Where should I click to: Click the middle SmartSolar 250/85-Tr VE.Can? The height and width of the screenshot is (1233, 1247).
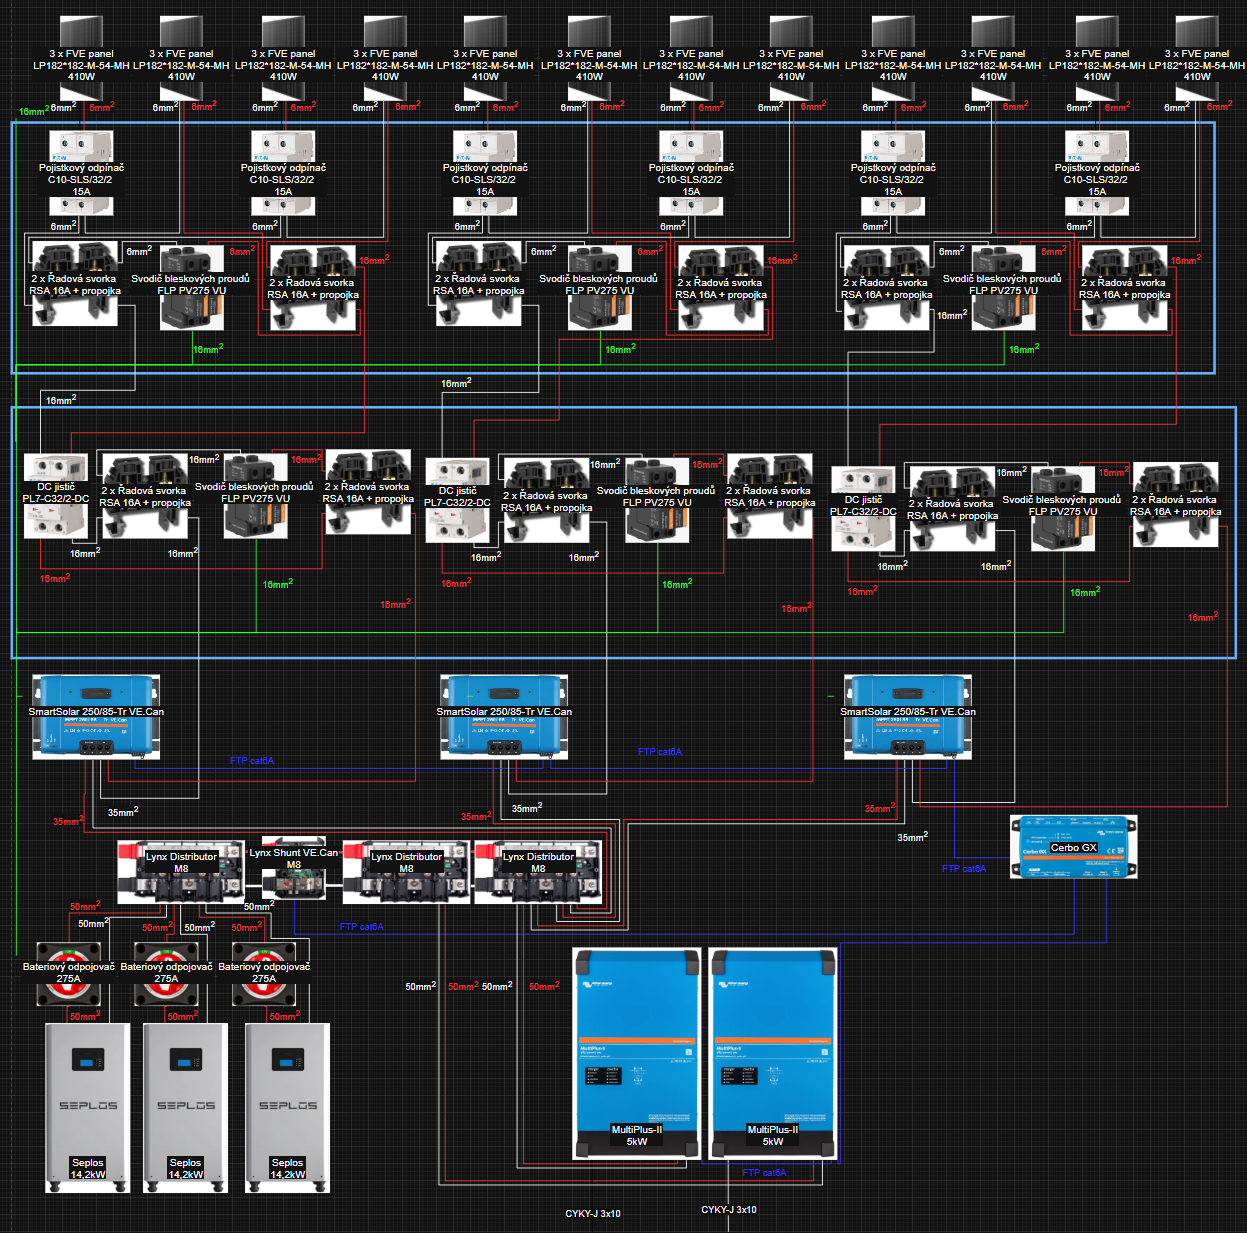pyautogui.click(x=504, y=716)
